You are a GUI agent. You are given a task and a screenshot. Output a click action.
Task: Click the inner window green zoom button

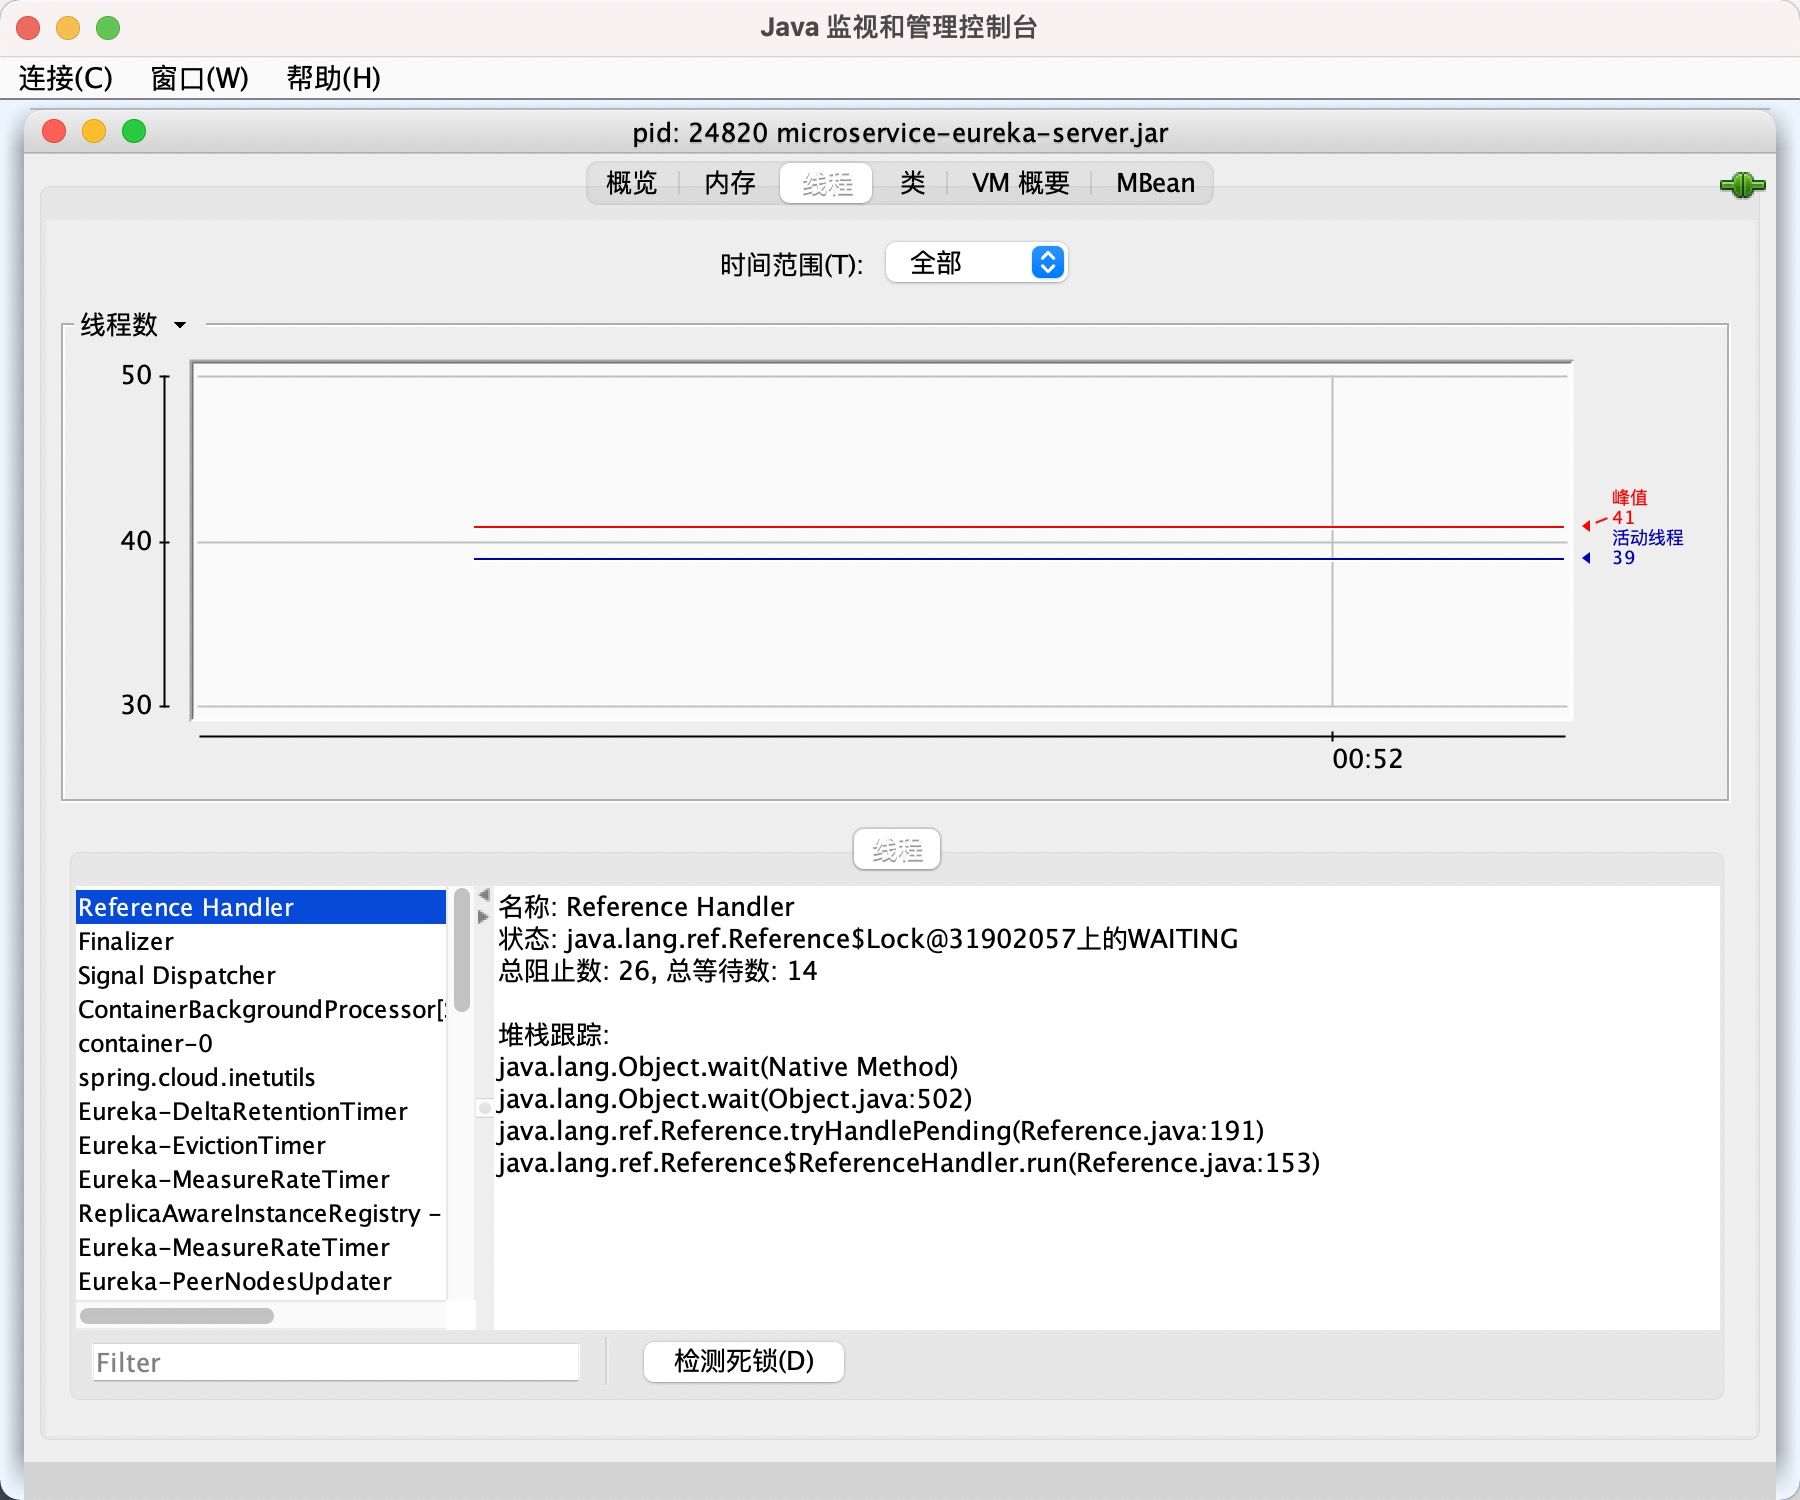pos(134,131)
